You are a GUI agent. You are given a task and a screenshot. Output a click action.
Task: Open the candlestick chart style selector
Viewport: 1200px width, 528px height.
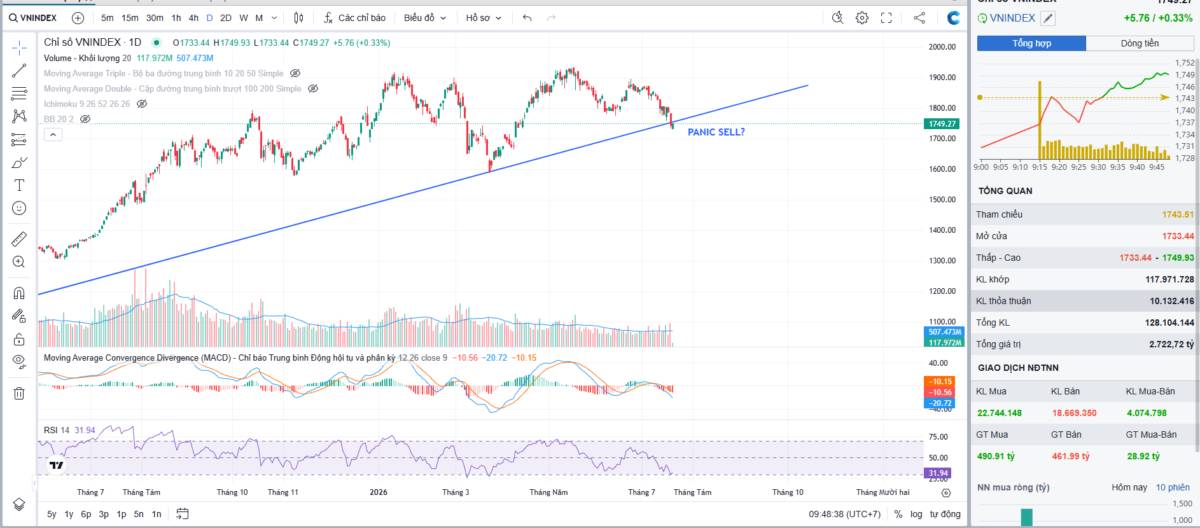point(299,17)
